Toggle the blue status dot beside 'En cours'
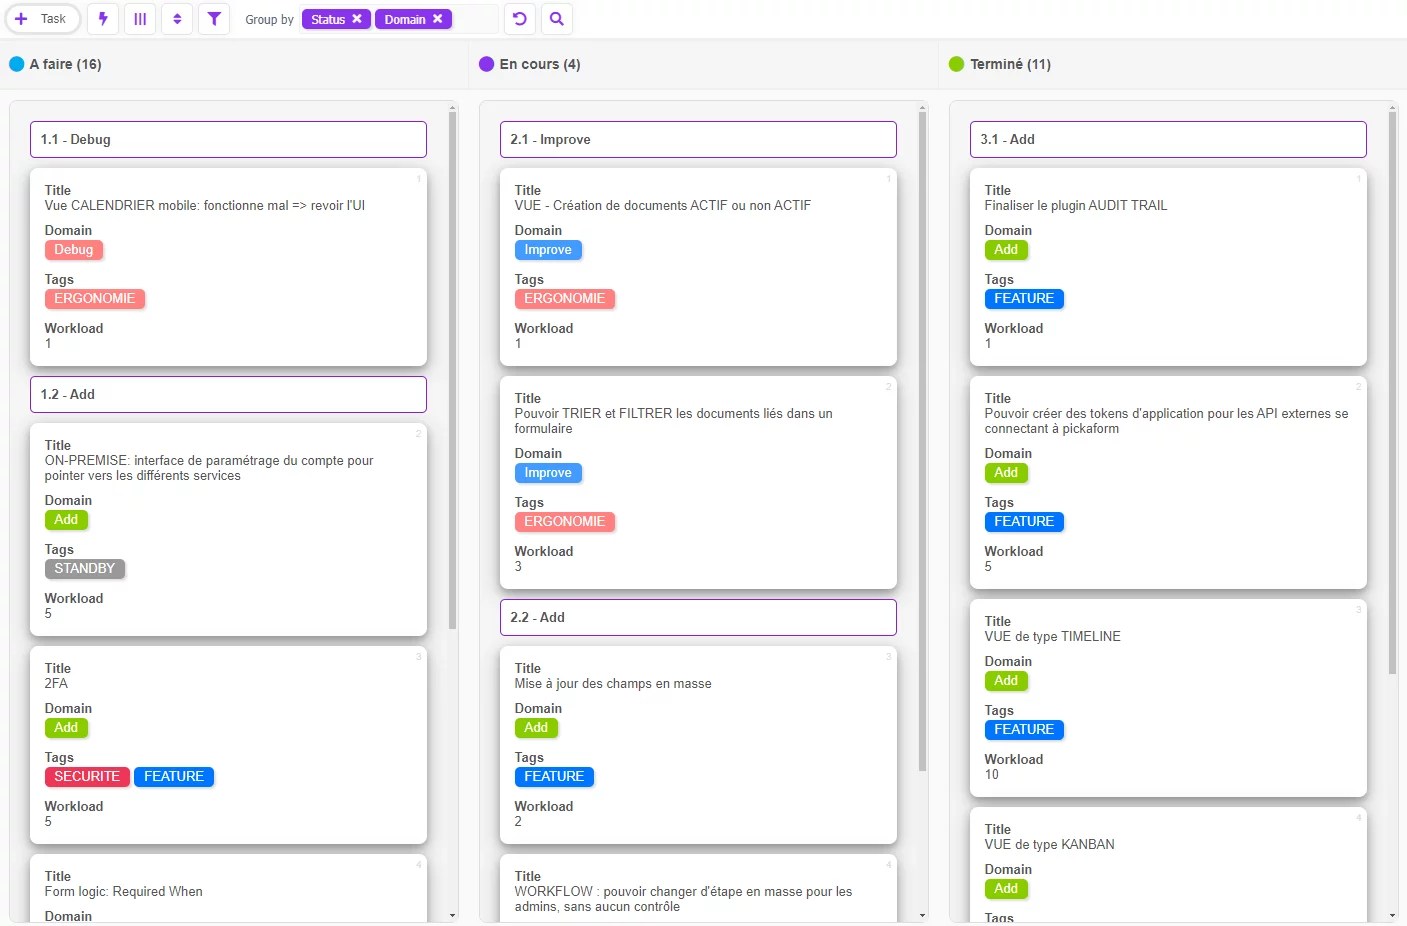This screenshot has height=926, width=1407. (x=486, y=64)
